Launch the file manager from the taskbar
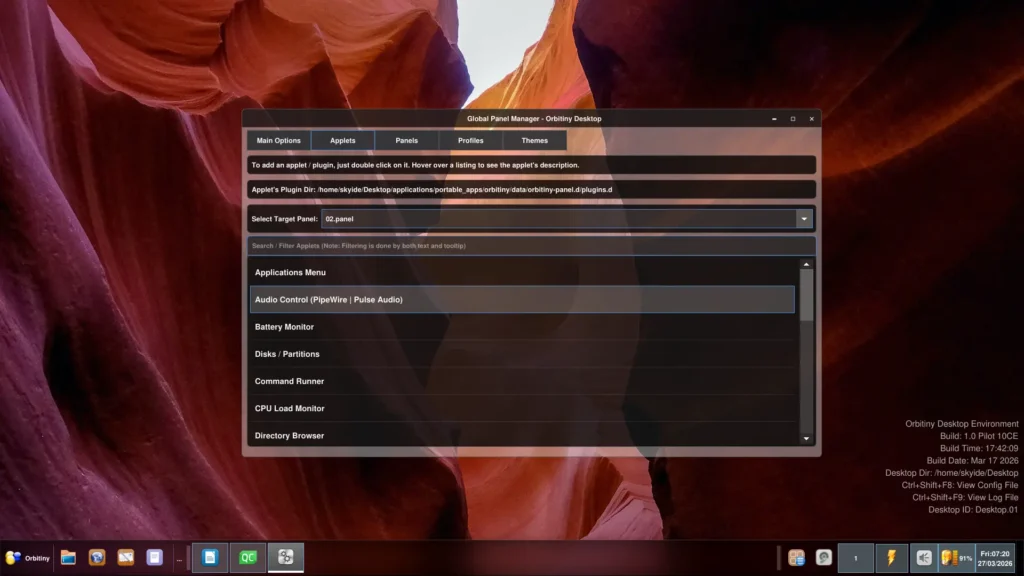This screenshot has height=576, width=1024. point(68,558)
